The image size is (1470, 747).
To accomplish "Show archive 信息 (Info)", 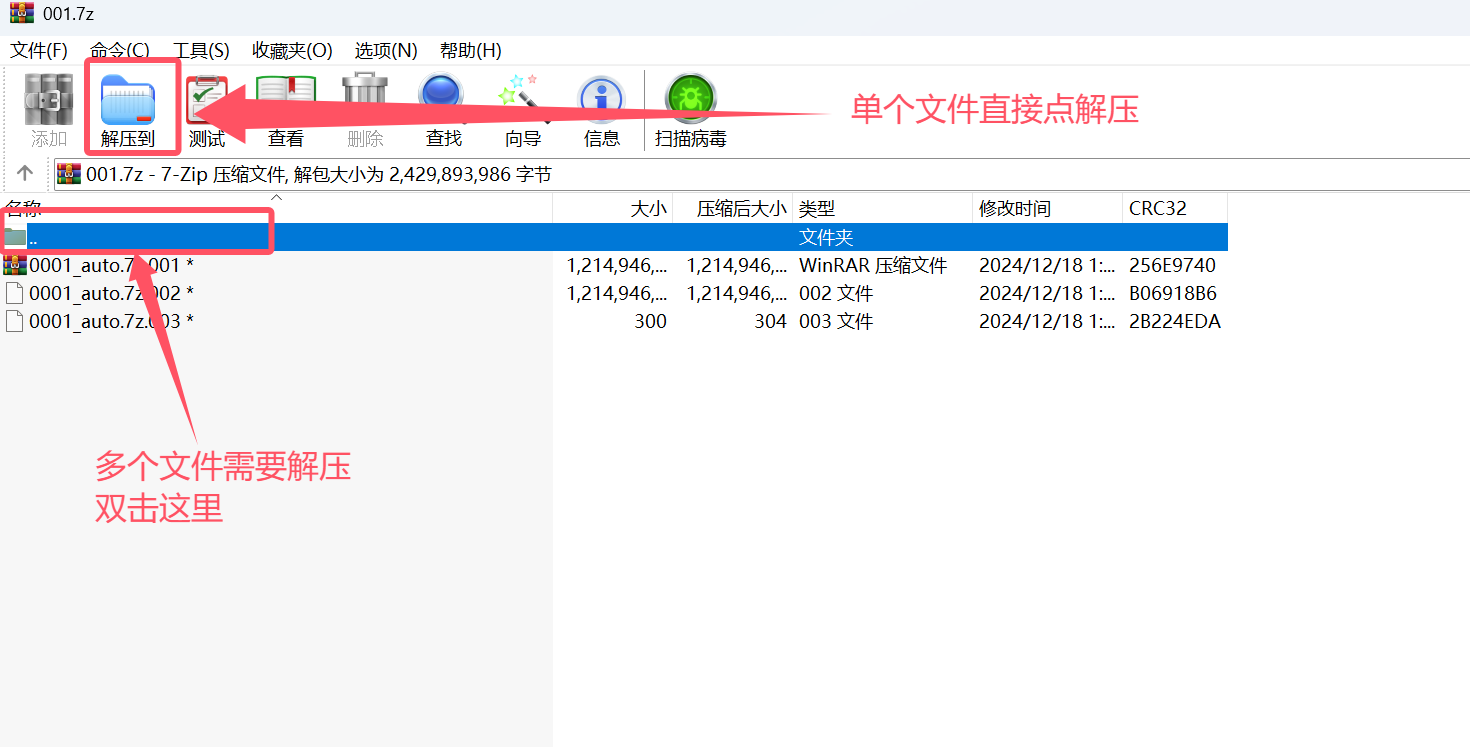I will coord(601,105).
